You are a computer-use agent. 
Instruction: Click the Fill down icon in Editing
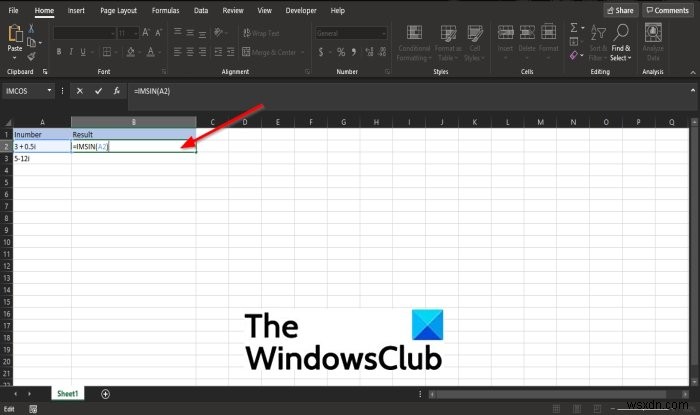pyautogui.click(x=574, y=42)
